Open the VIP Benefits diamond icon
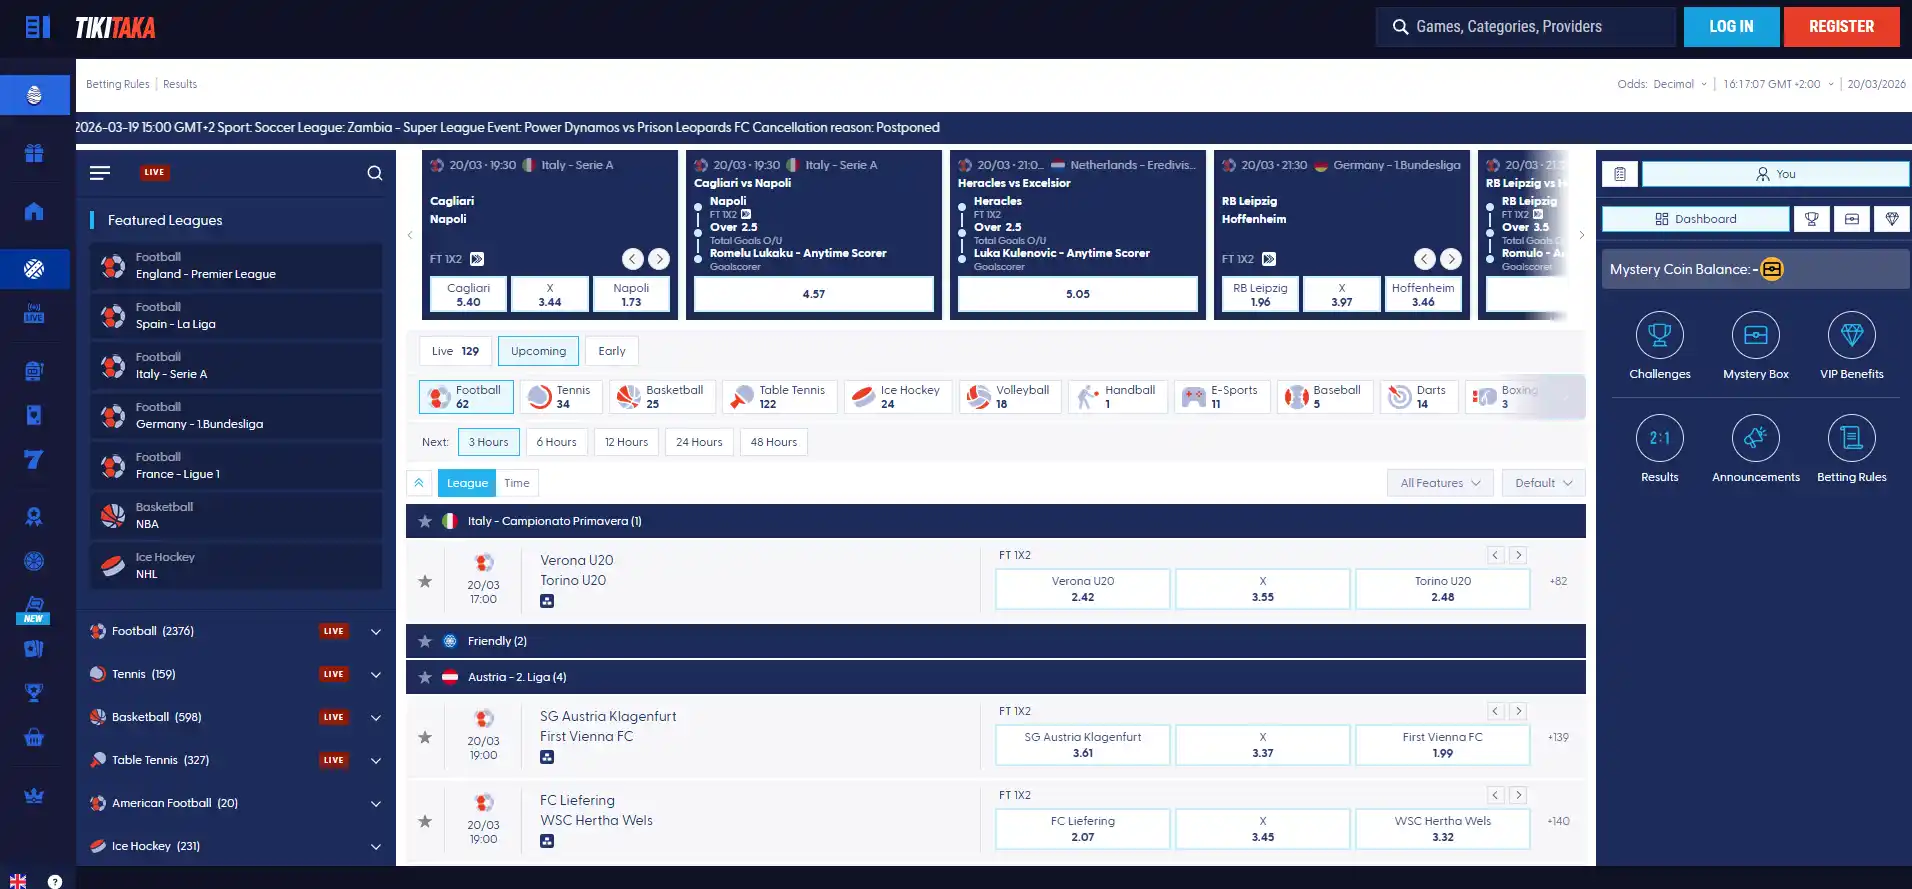Screen dimensions: 1912x889 (1851, 335)
